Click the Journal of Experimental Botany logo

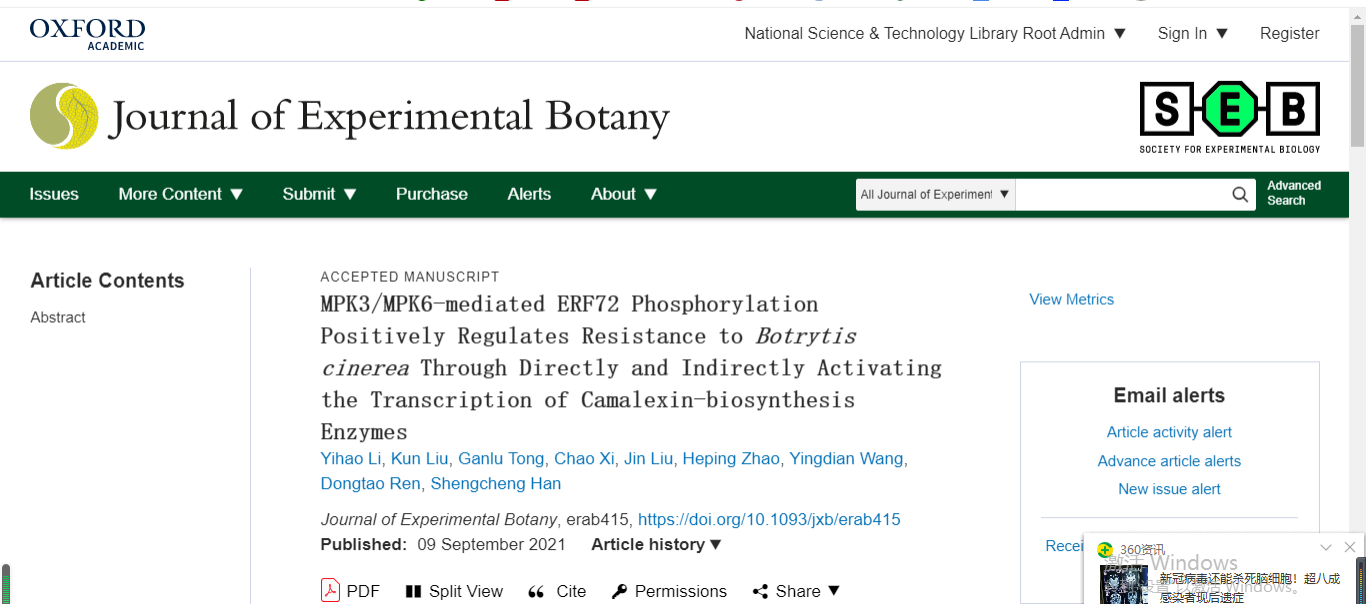coord(349,117)
